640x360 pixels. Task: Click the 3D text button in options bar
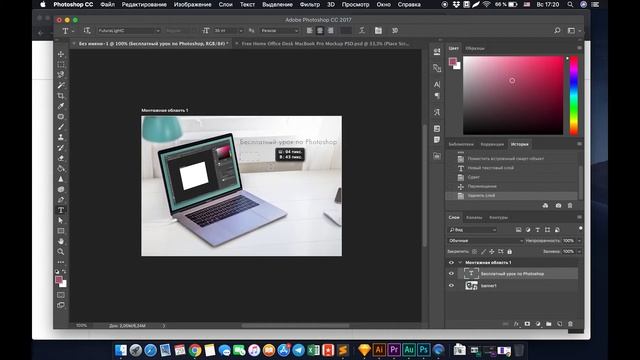coord(395,31)
